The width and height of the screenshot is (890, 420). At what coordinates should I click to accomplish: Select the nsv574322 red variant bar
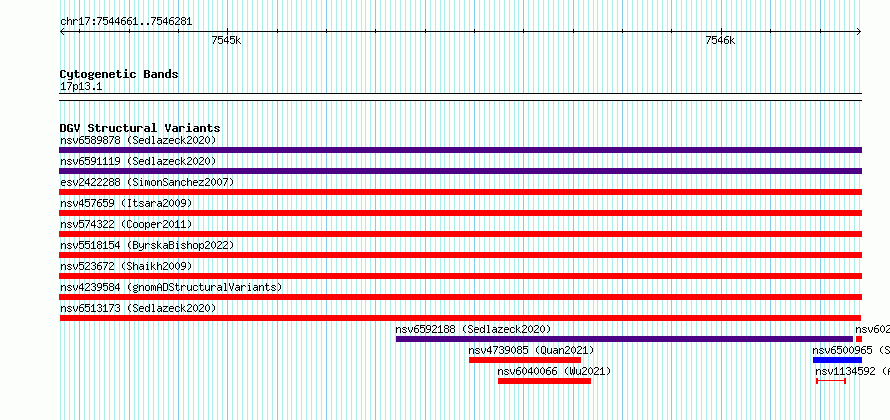click(460, 234)
